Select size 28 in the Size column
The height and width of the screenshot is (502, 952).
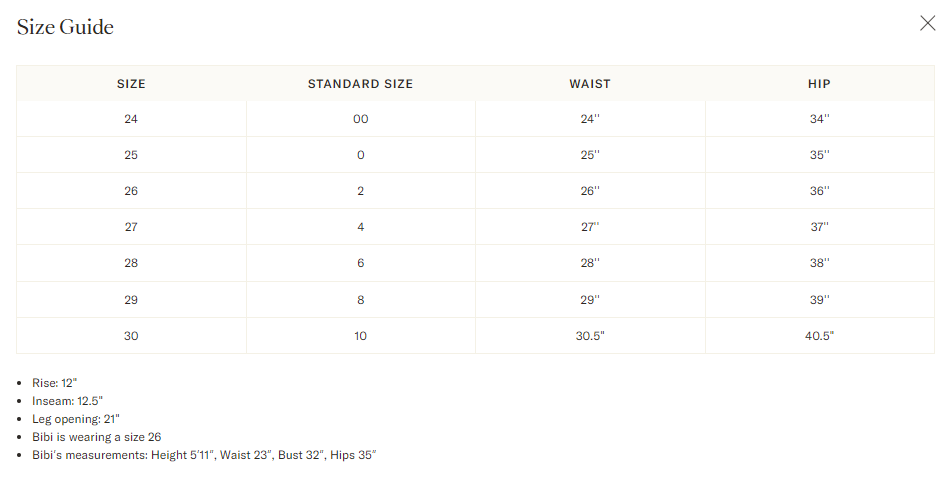point(131,263)
